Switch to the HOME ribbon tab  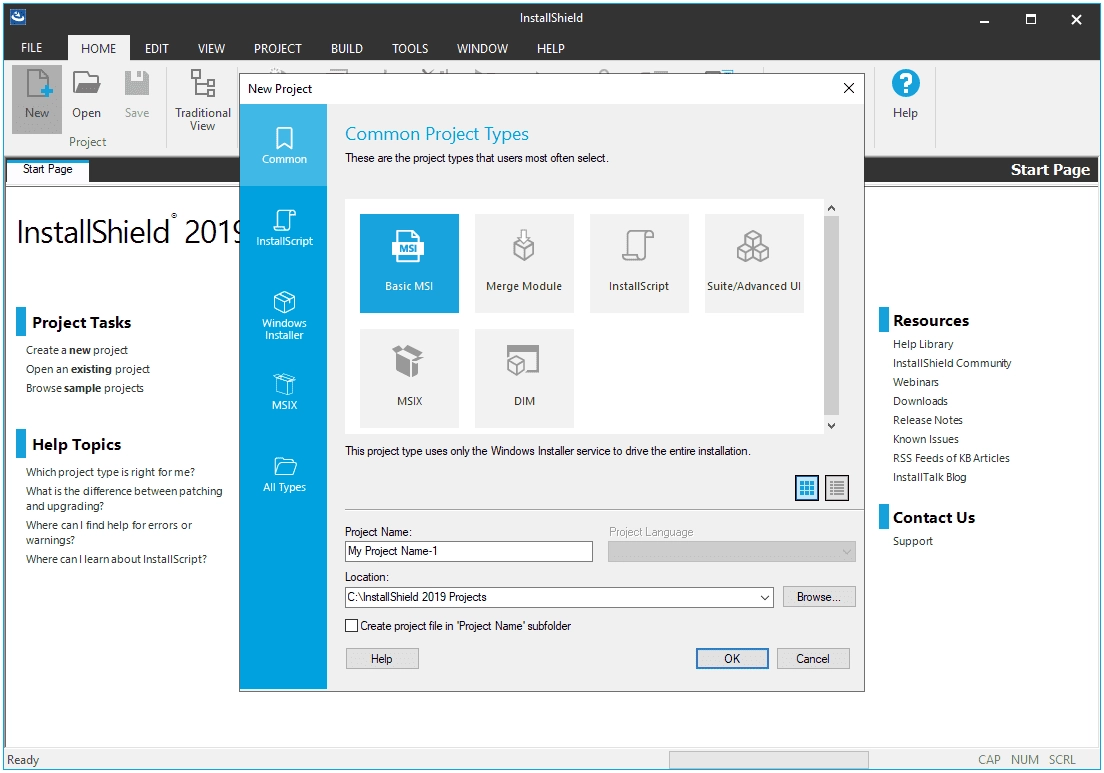point(99,48)
